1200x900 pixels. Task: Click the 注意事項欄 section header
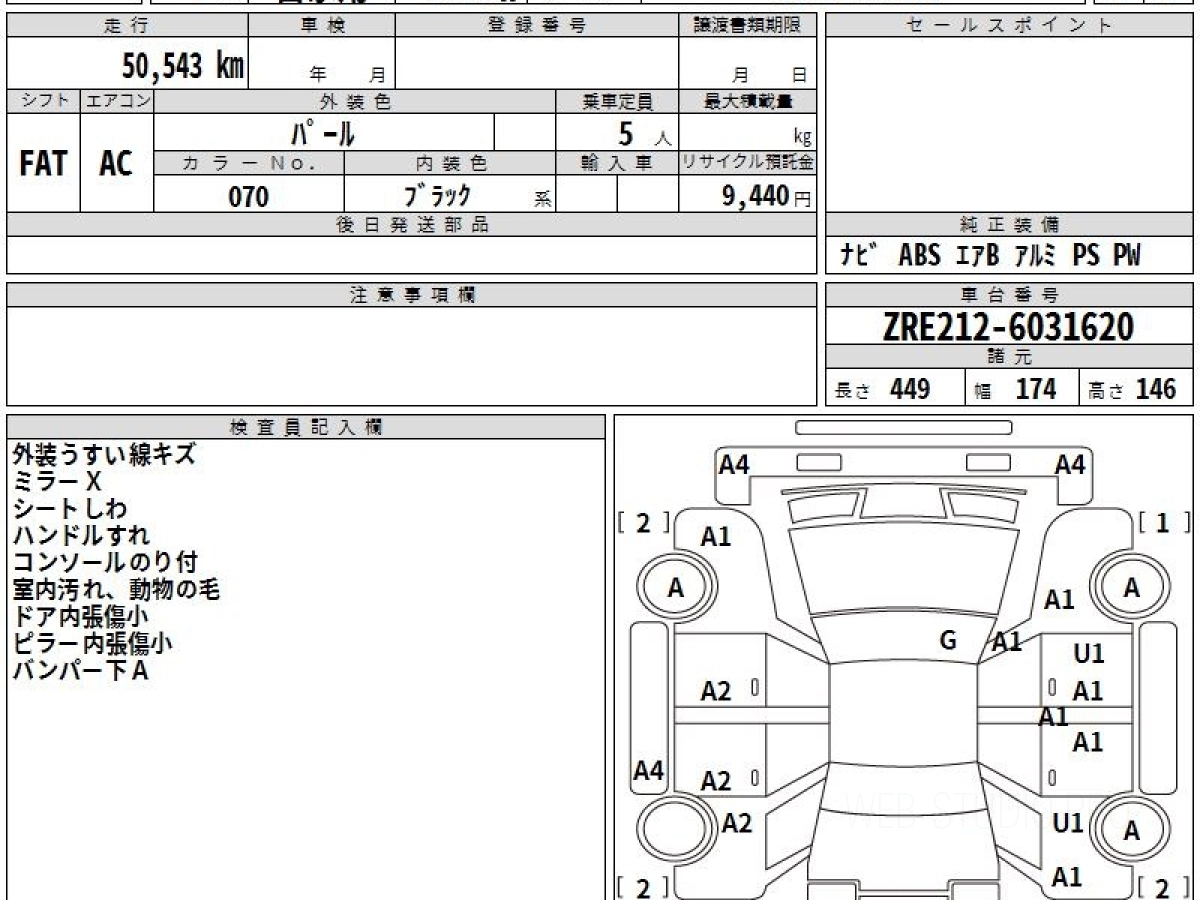(412, 295)
